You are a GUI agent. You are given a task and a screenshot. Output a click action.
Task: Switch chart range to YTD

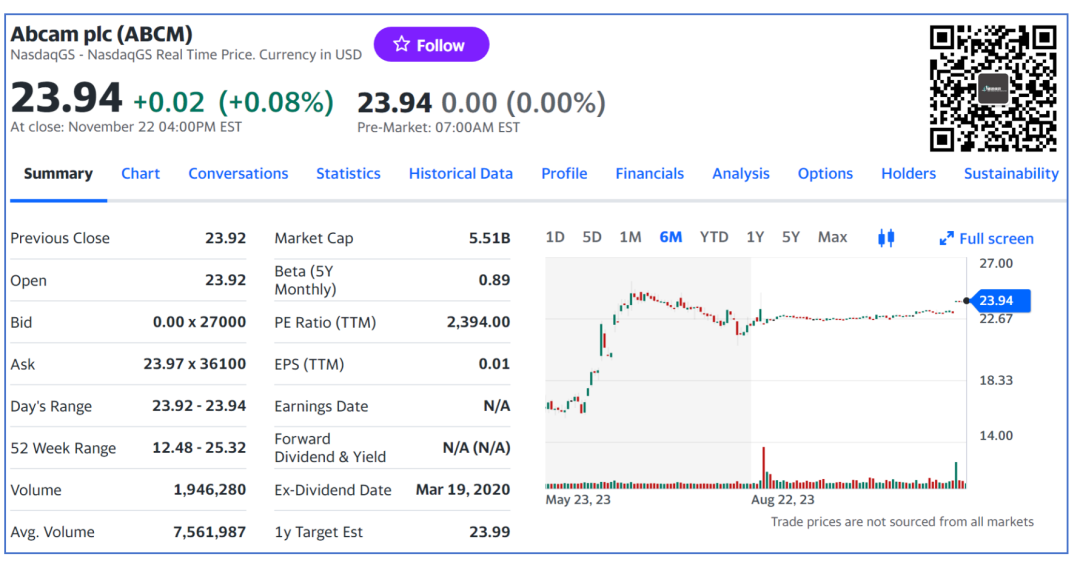(x=713, y=237)
